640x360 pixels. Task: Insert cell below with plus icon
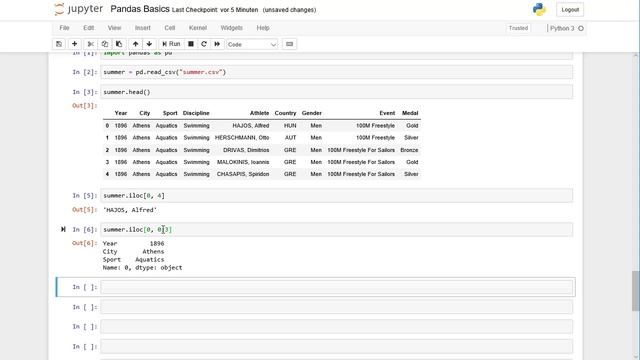click(x=74, y=44)
